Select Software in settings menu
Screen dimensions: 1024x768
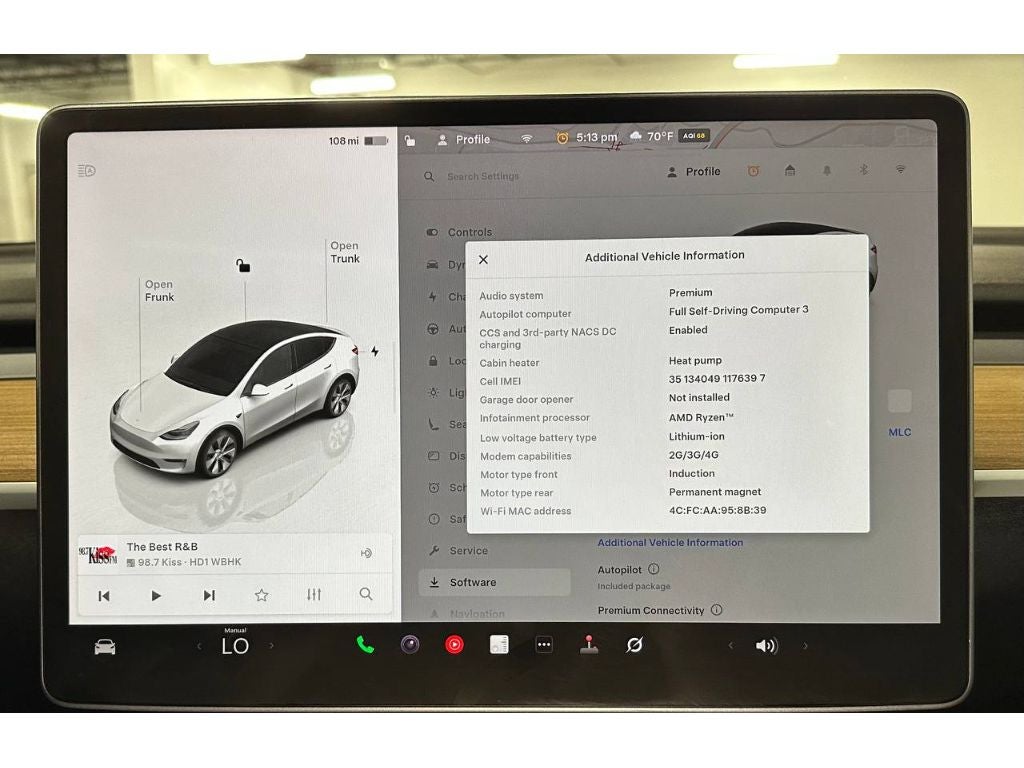(494, 582)
